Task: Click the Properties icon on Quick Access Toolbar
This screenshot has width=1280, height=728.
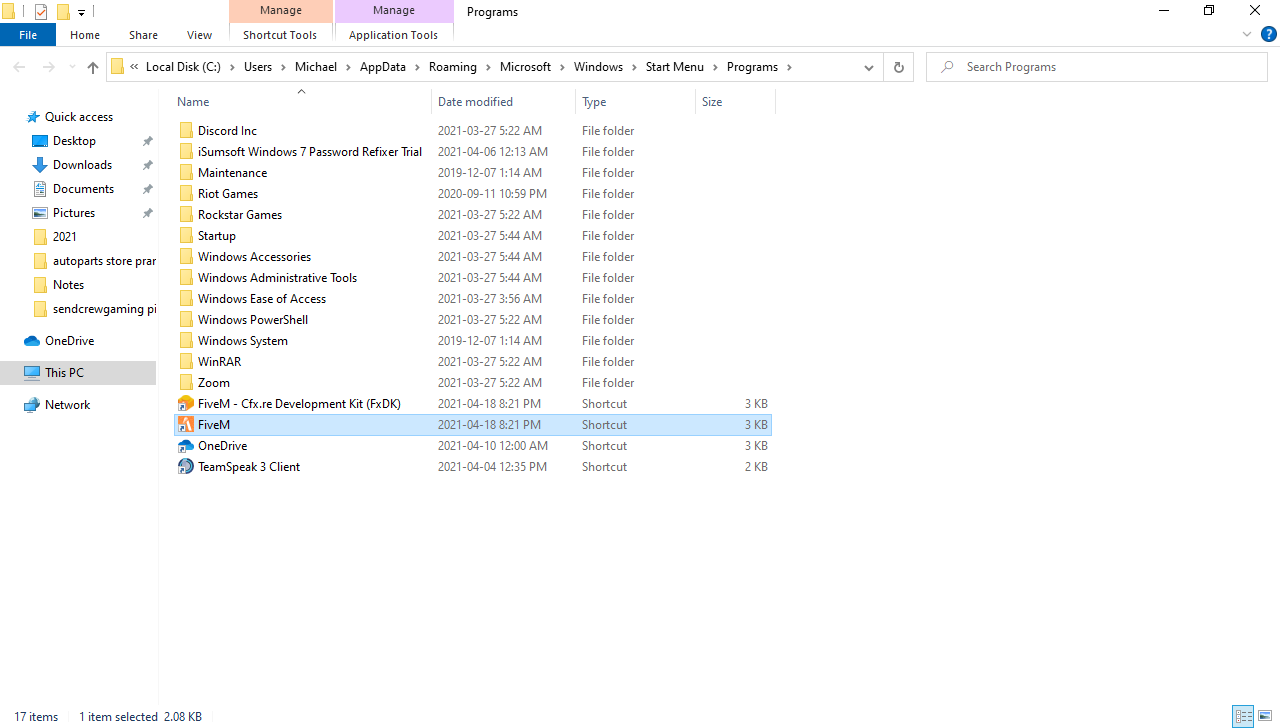Action: [41, 11]
